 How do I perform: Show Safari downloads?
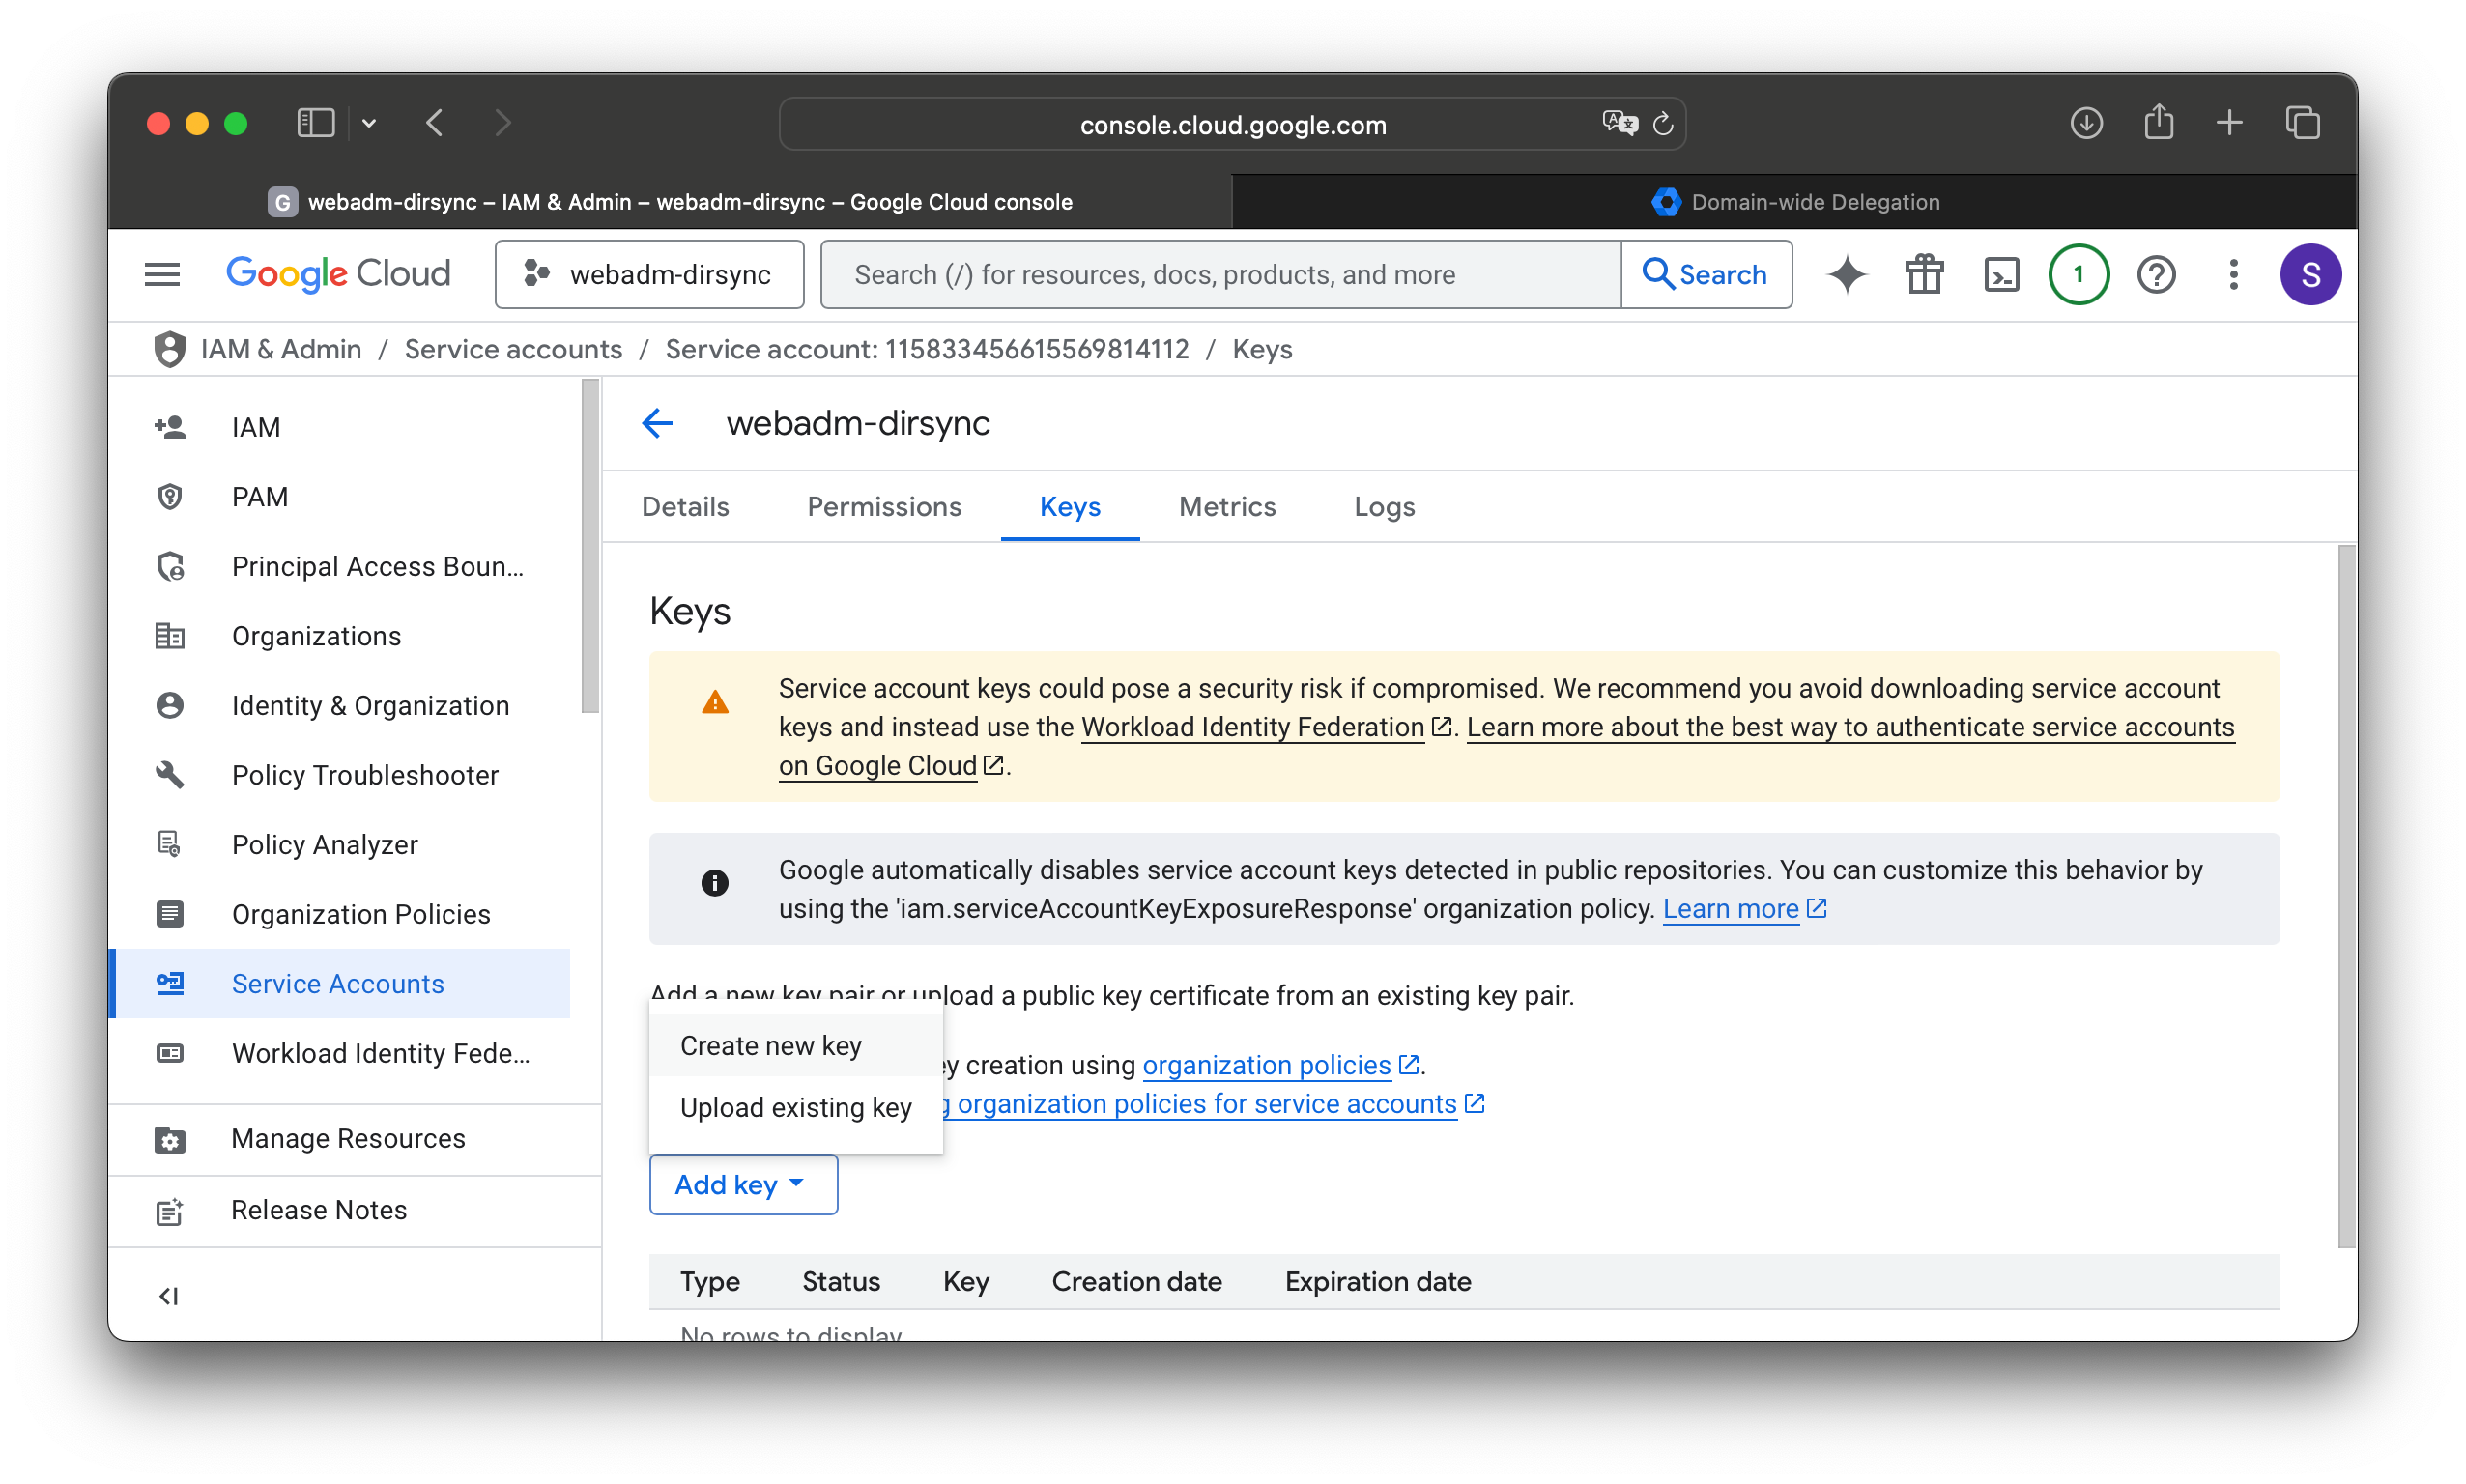(2085, 123)
